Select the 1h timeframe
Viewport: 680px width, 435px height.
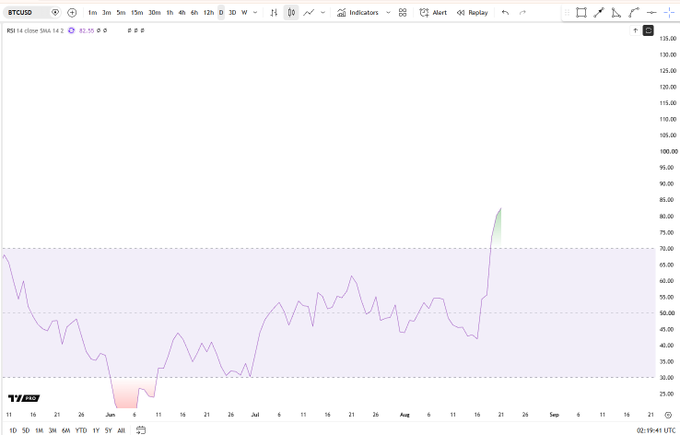170,13
